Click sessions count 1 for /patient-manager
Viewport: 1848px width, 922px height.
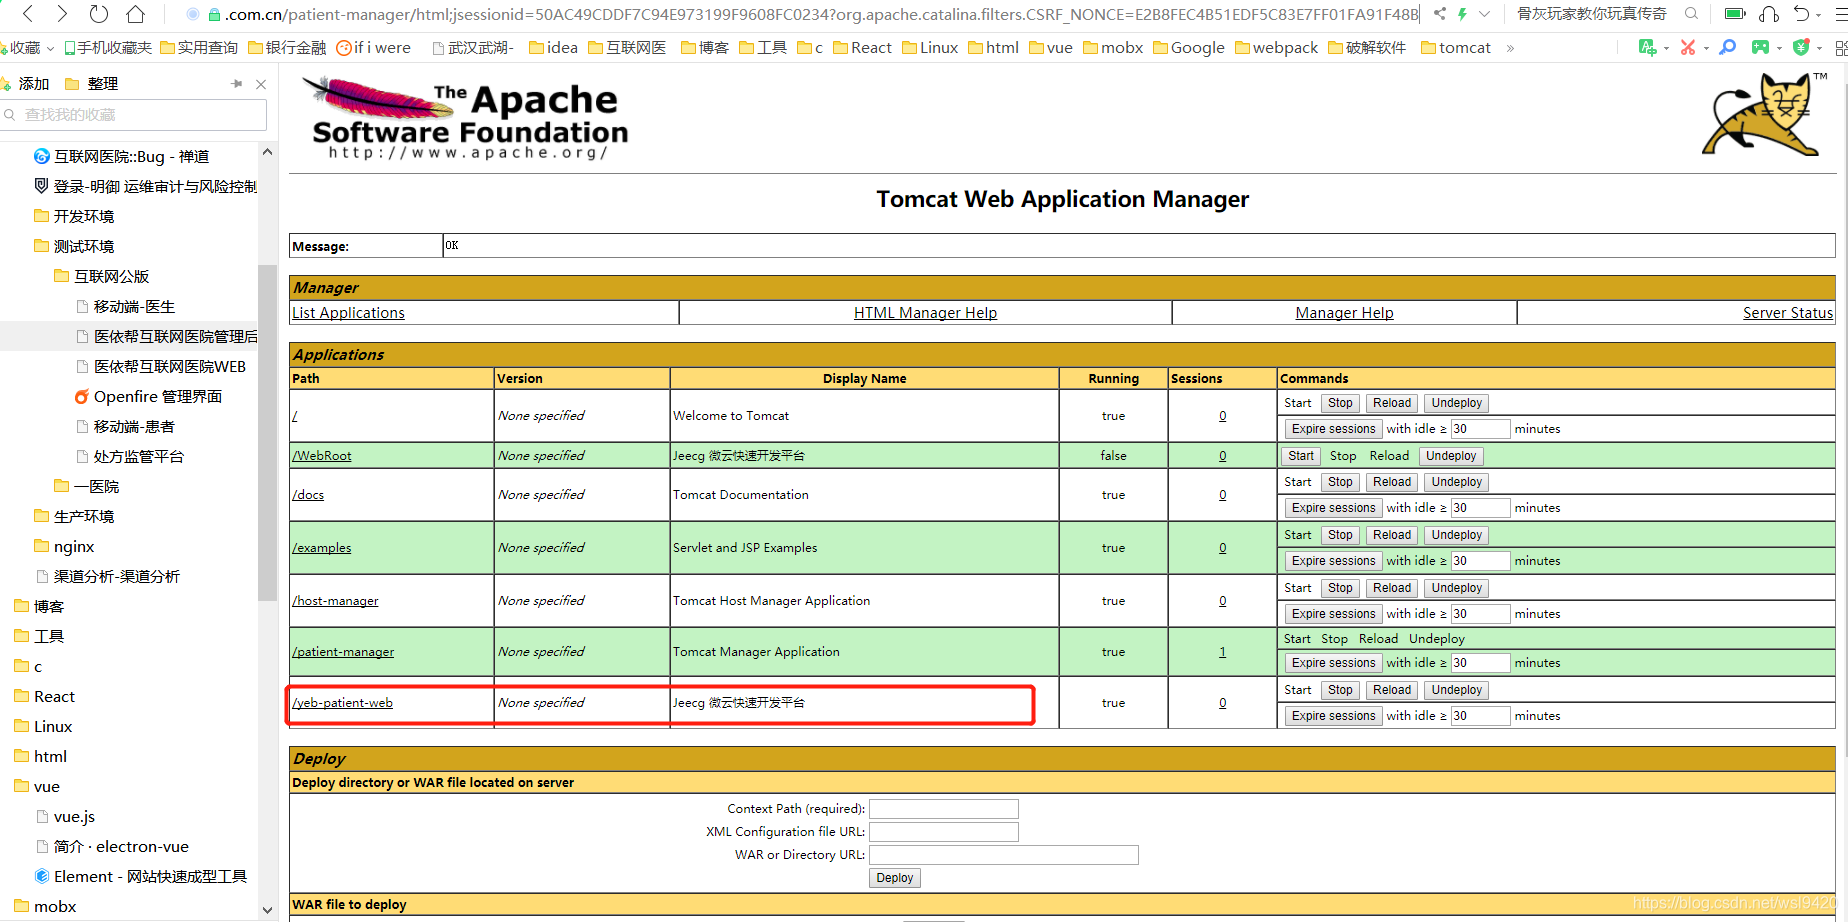click(1222, 652)
